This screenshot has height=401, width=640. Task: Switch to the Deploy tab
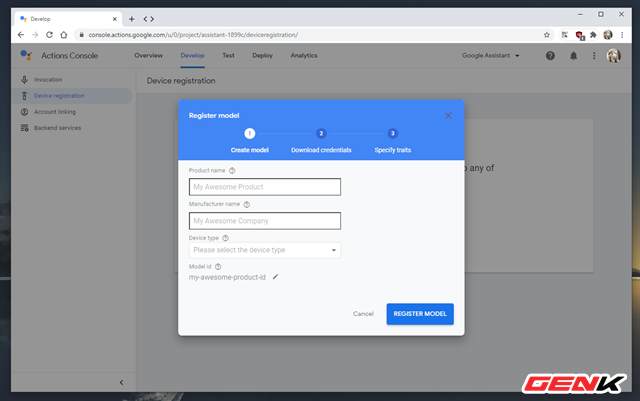click(x=262, y=56)
